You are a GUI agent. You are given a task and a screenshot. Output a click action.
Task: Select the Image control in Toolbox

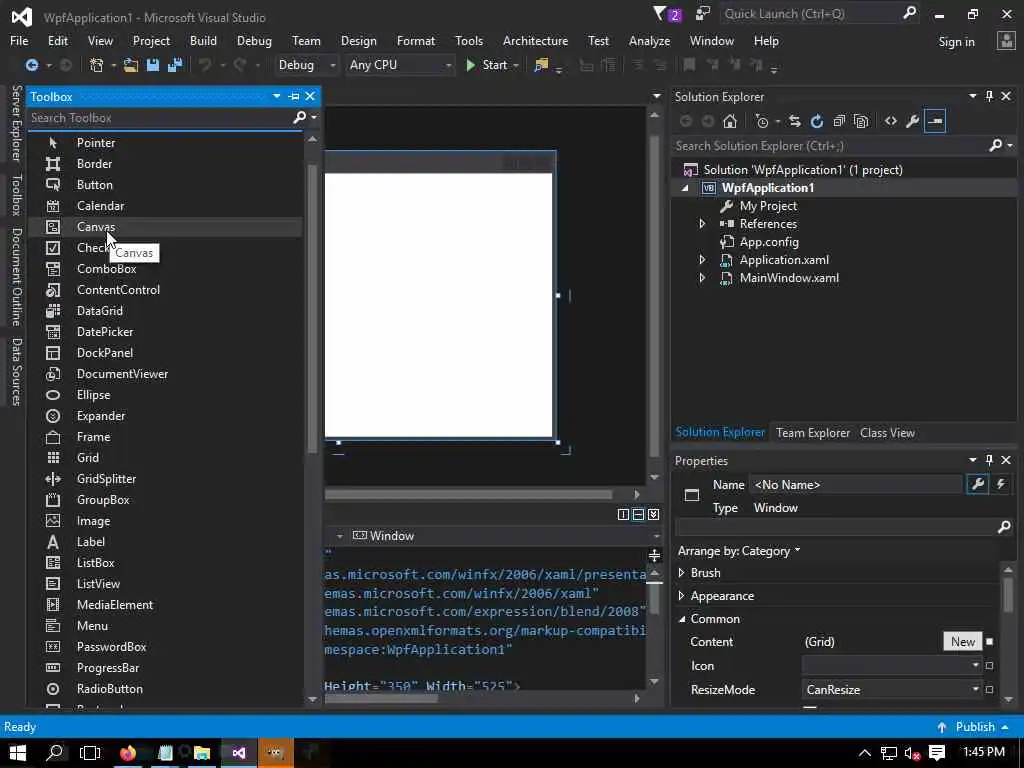pyautogui.click(x=165, y=521)
